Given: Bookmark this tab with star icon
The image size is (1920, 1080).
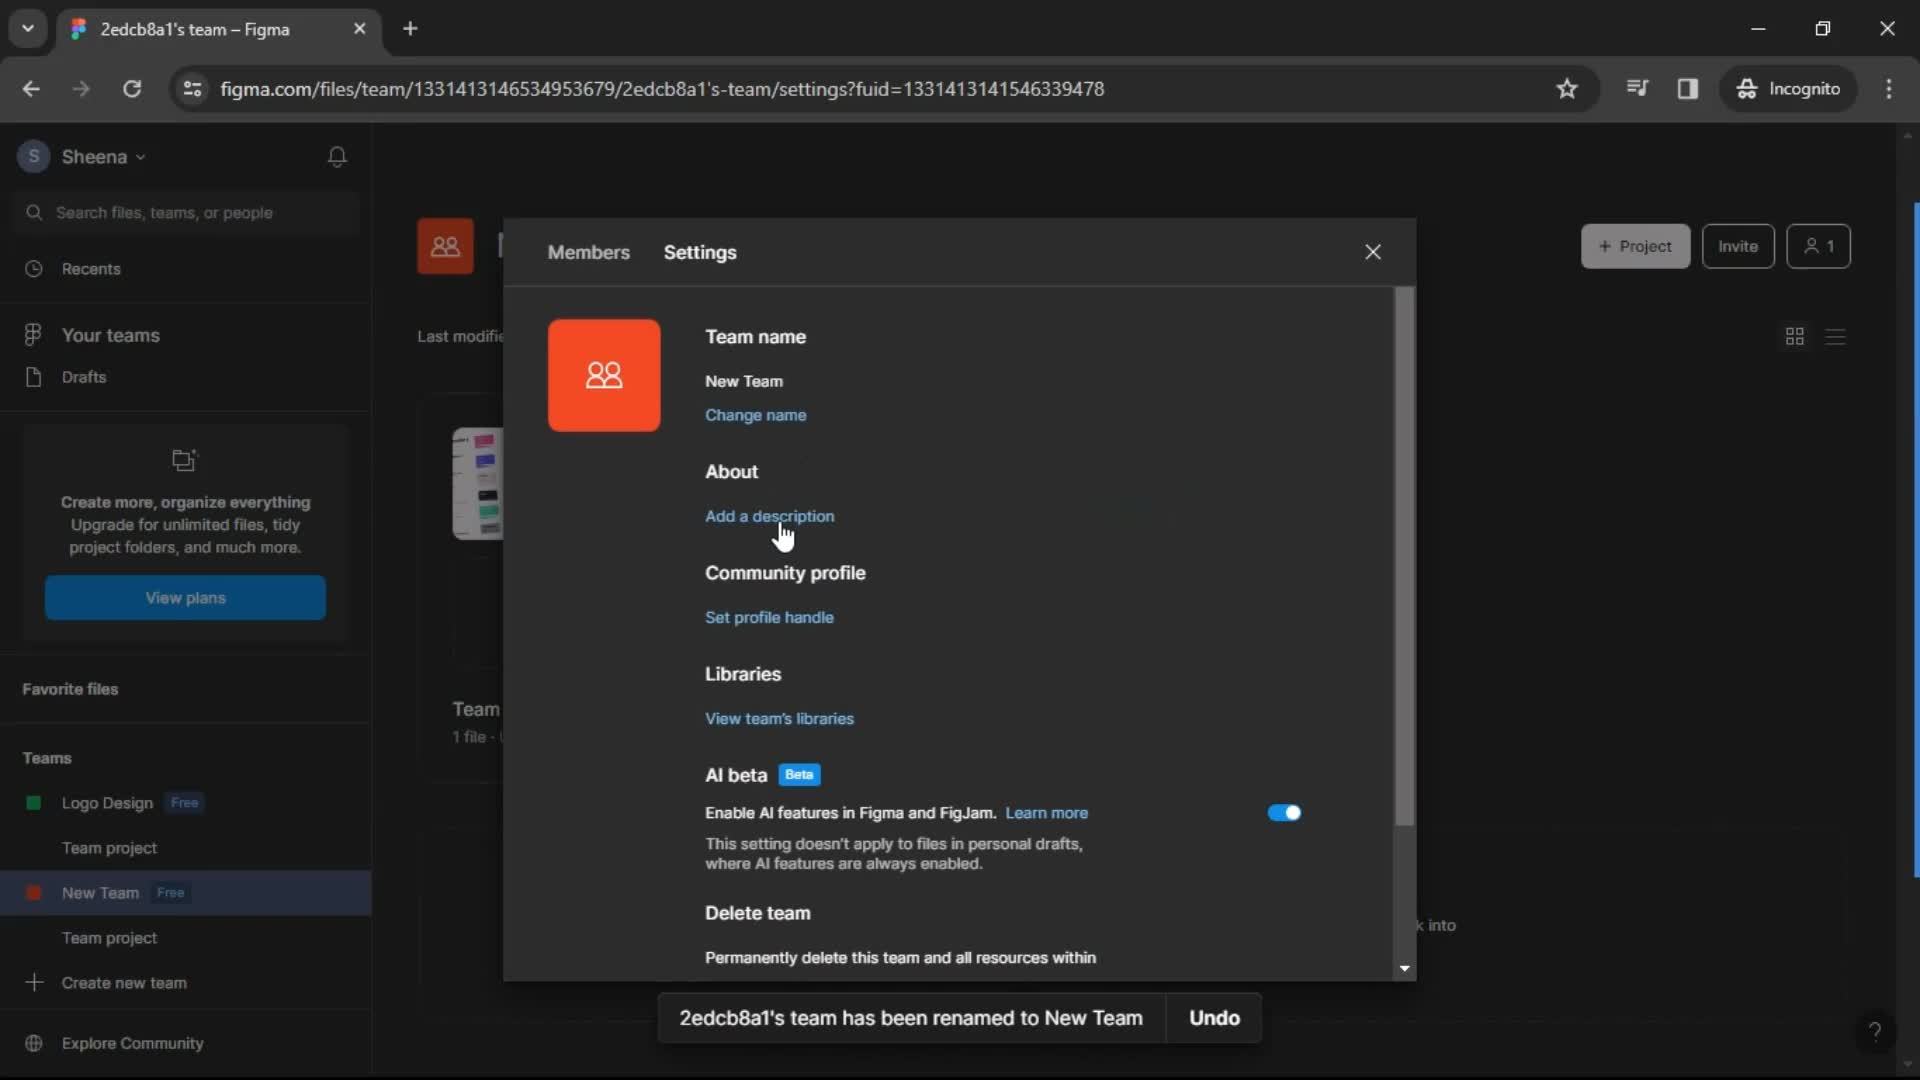Looking at the screenshot, I should click(1567, 89).
